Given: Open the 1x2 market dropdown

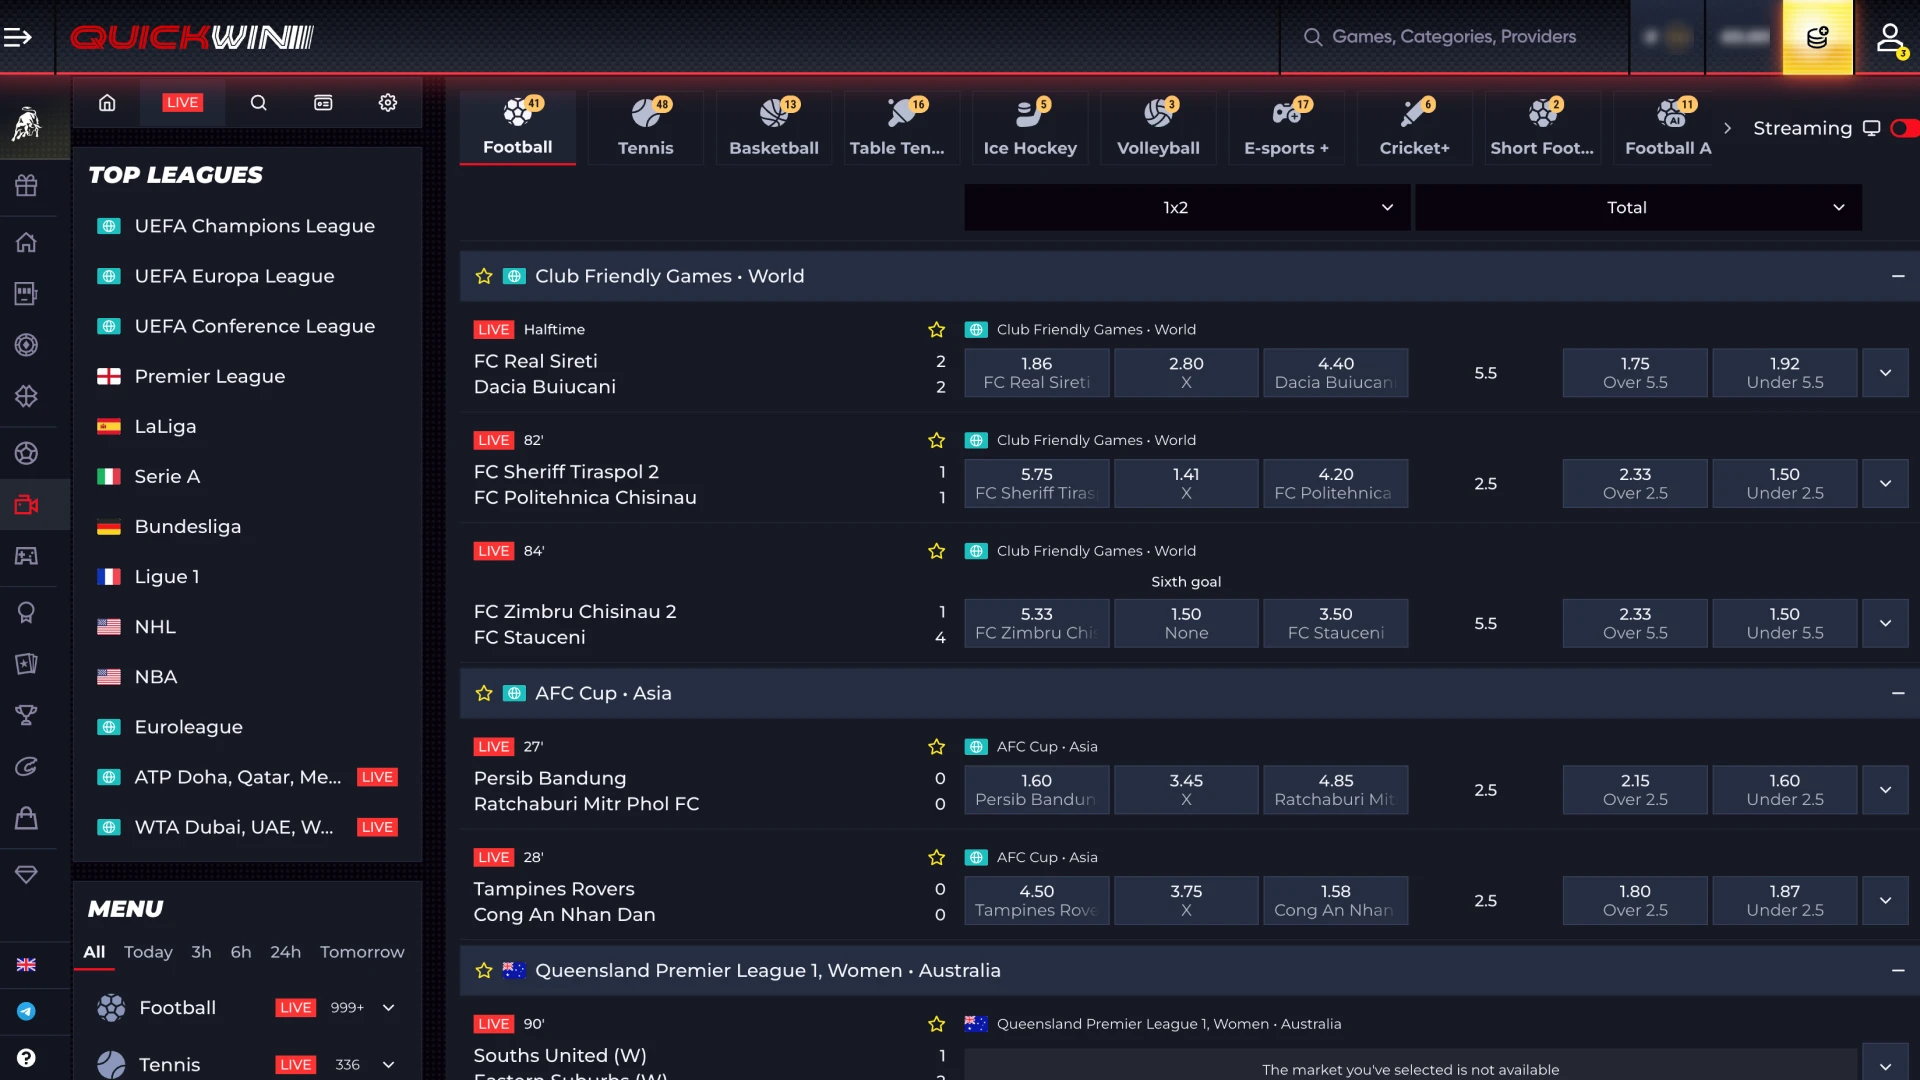Looking at the screenshot, I should pyautogui.click(x=1186, y=207).
